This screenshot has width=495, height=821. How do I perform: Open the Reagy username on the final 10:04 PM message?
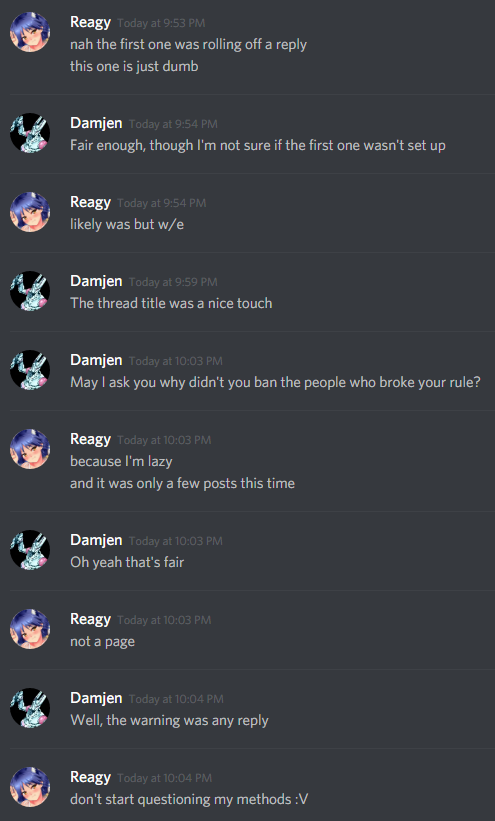(x=91, y=778)
